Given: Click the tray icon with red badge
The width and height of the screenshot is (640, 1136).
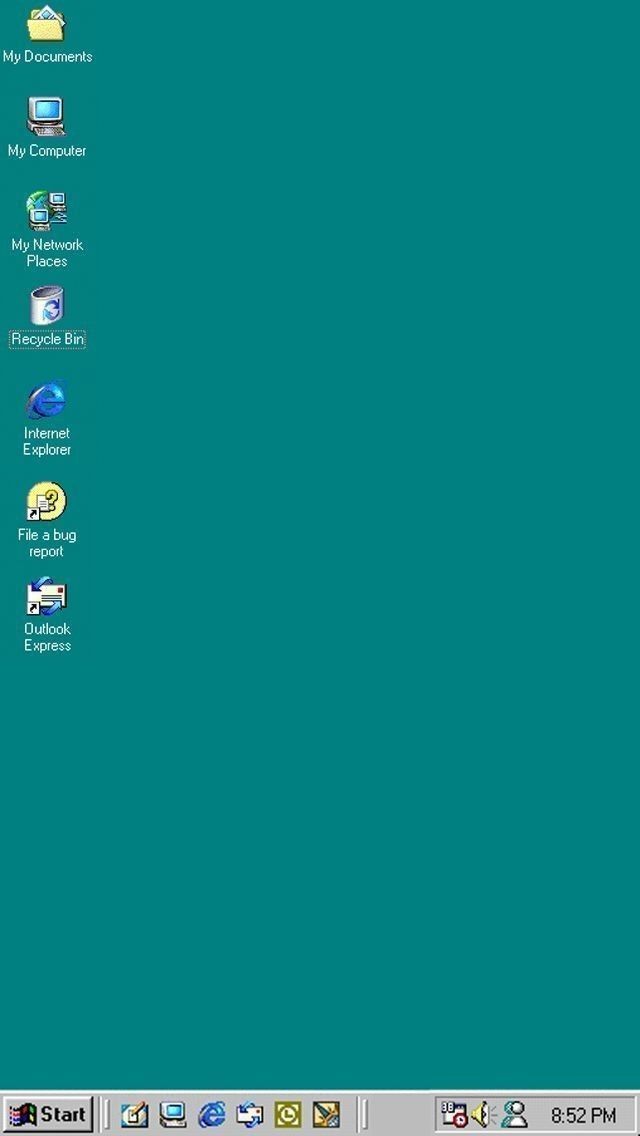Looking at the screenshot, I should point(454,1114).
